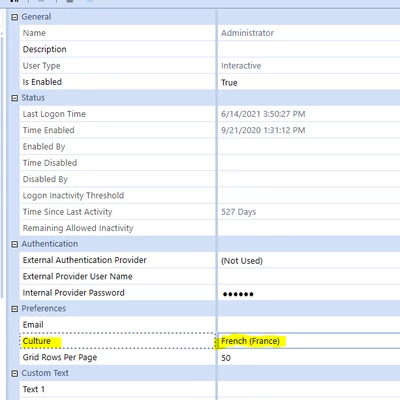Collapse the Preferences section

point(14,309)
